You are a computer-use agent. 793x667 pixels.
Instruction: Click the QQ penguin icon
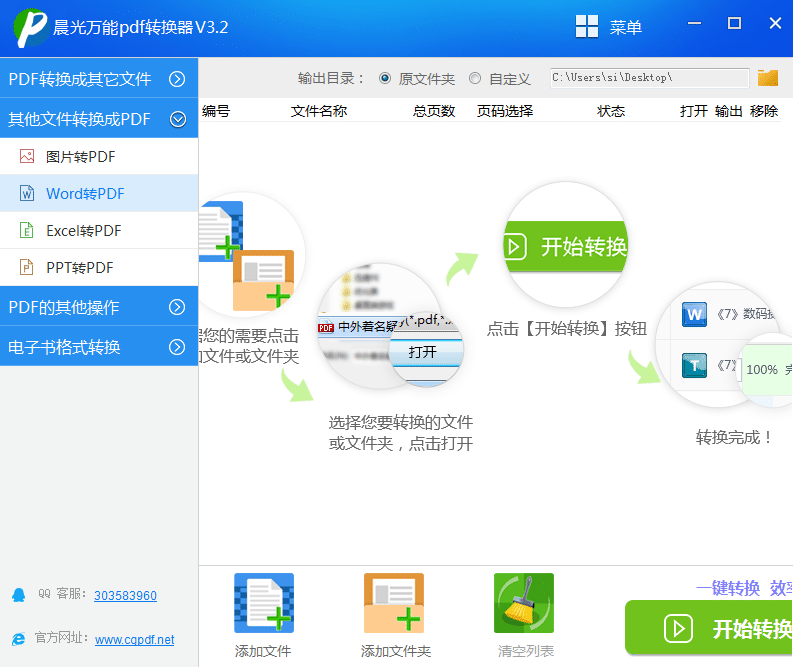(19, 595)
